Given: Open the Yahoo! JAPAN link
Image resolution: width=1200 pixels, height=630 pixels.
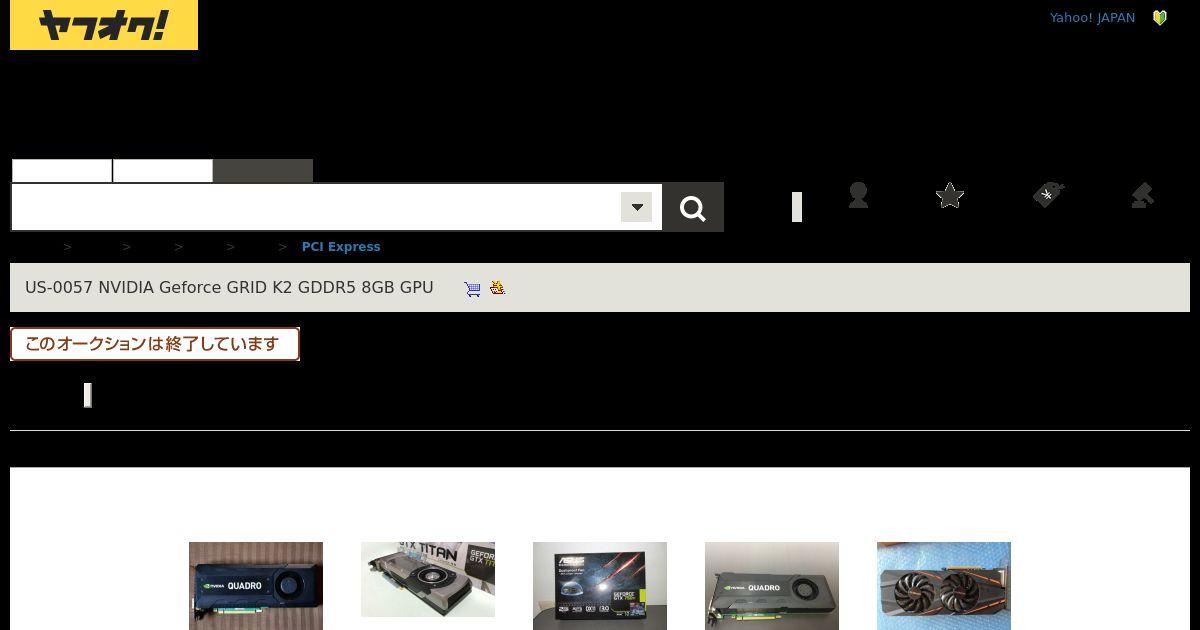Looking at the screenshot, I should click(x=1092, y=18).
